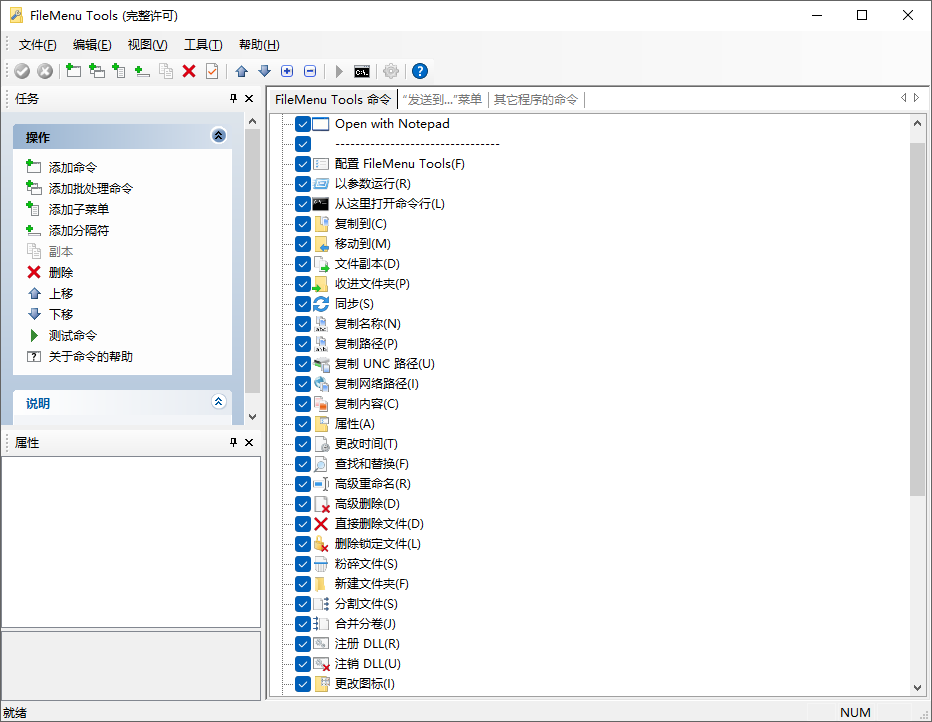Toggle the 同步(S) command checkbox

302,303
